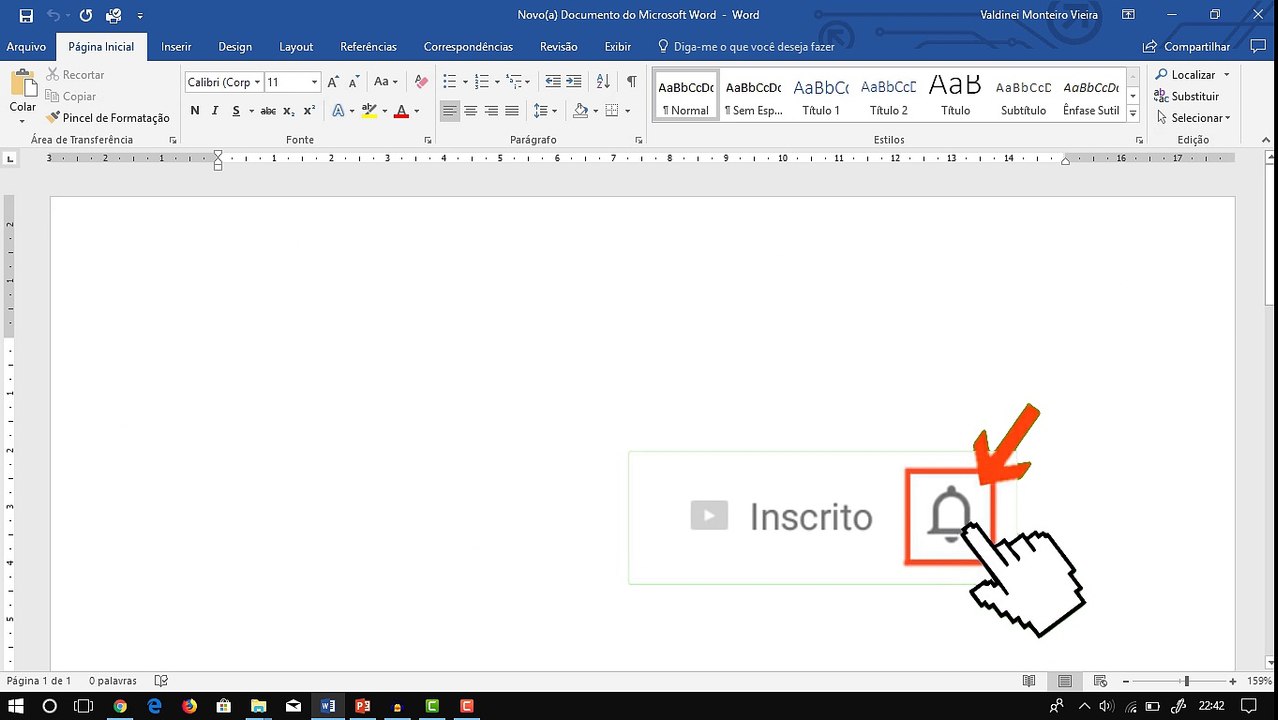Open the Fonte dialog launcher
Screen dimensions: 1278x720
pos(428,141)
